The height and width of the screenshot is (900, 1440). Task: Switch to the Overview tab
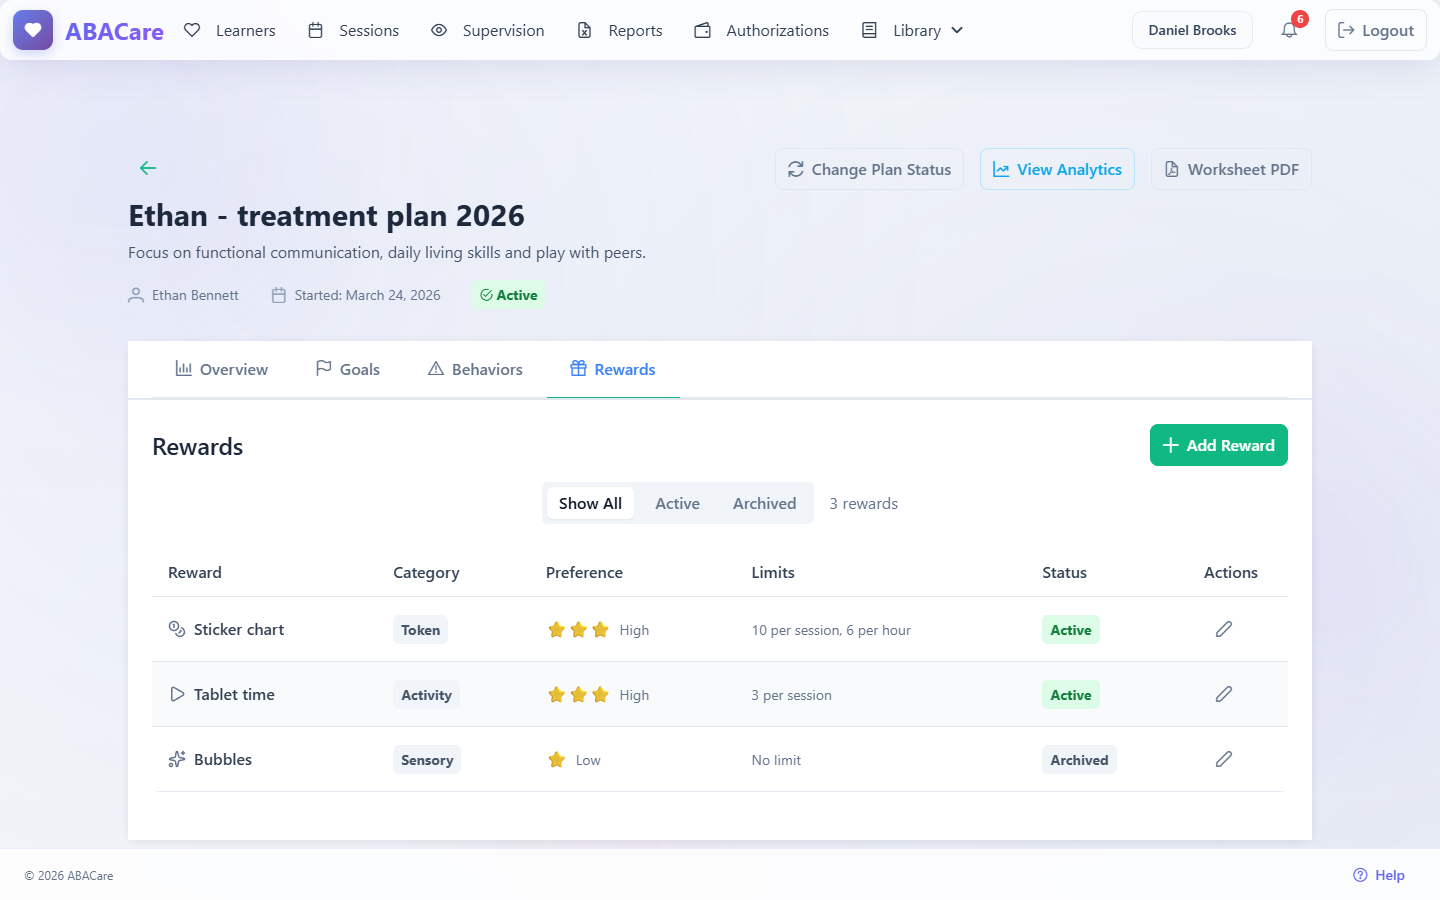[221, 369]
